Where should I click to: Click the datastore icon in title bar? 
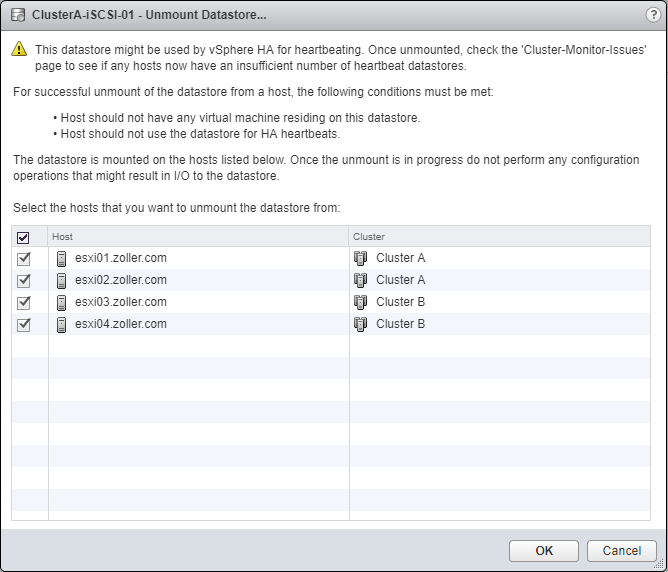[x=17, y=15]
